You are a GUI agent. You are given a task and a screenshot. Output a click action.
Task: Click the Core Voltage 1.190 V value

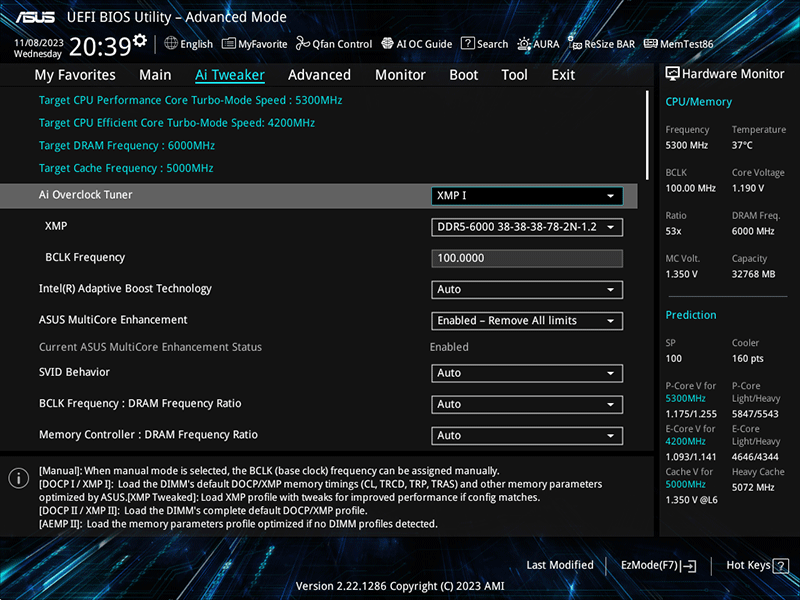(748, 188)
